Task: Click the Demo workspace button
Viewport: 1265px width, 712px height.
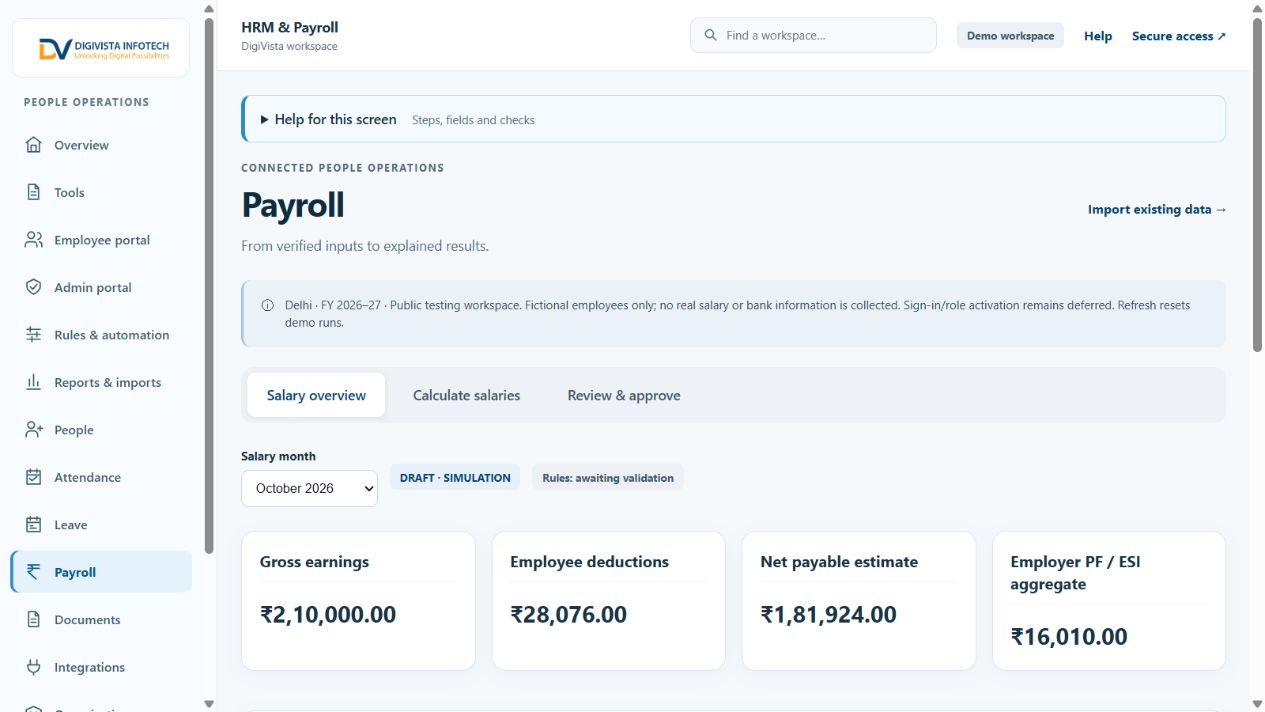Action: pyautogui.click(x=1010, y=36)
